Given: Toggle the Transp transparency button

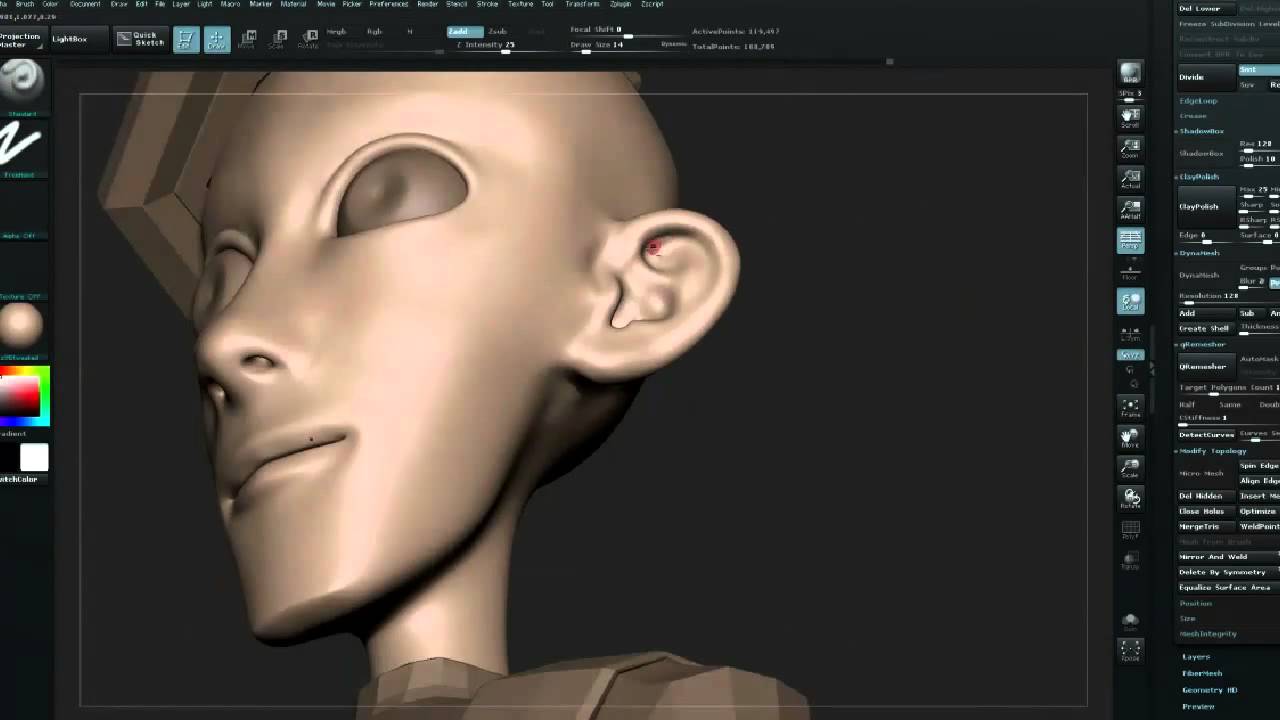Looking at the screenshot, I should [x=1130, y=560].
